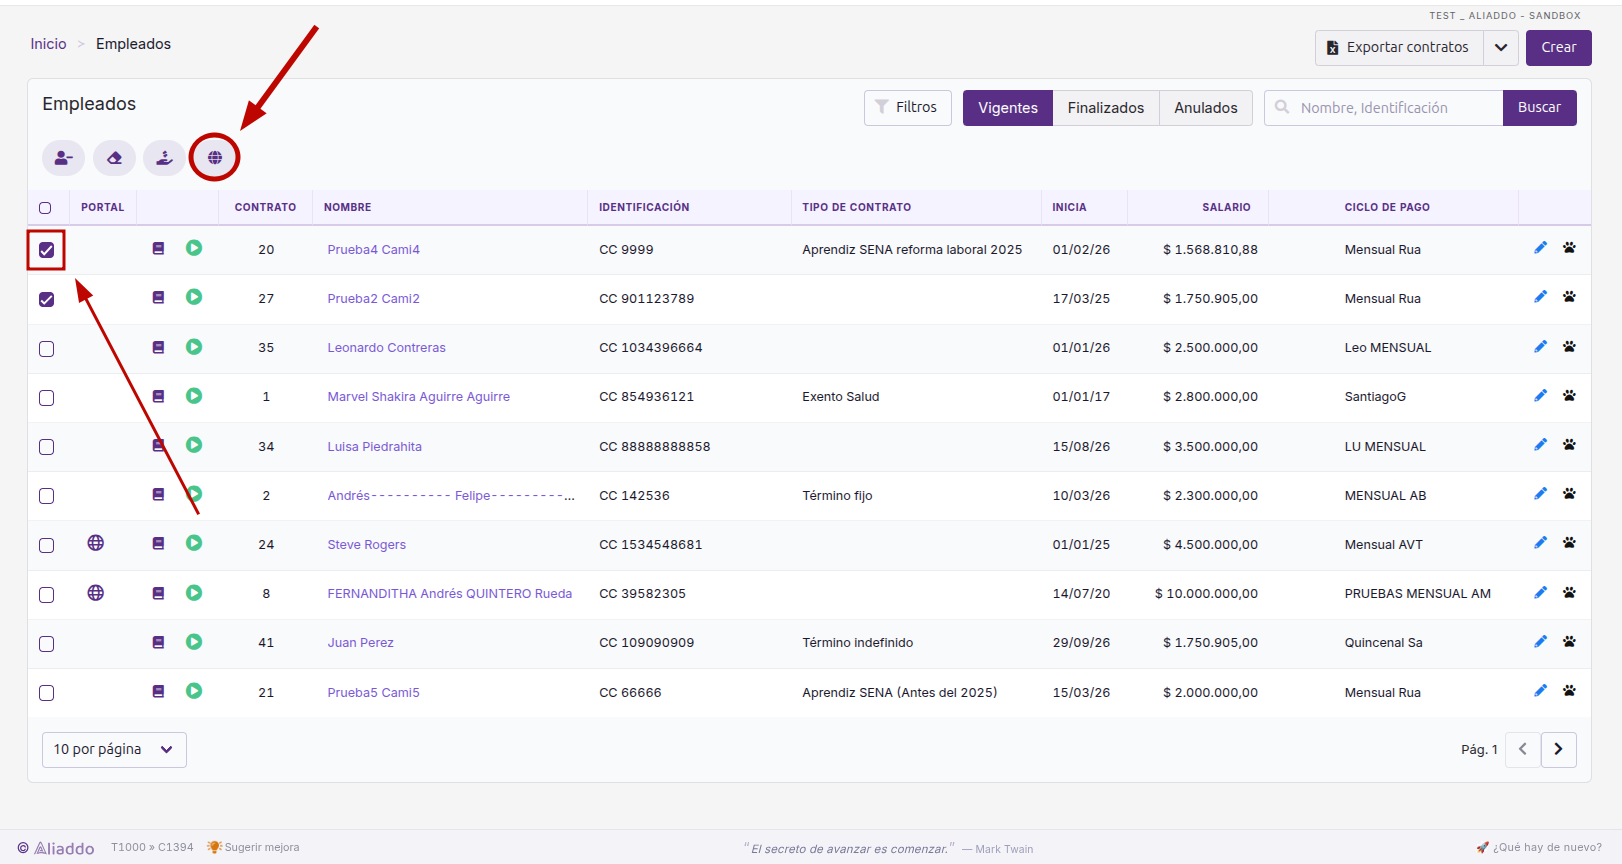Screen dimensions: 1622x864
Task: Click book icon for Juan Perez row
Action: pyautogui.click(x=158, y=642)
